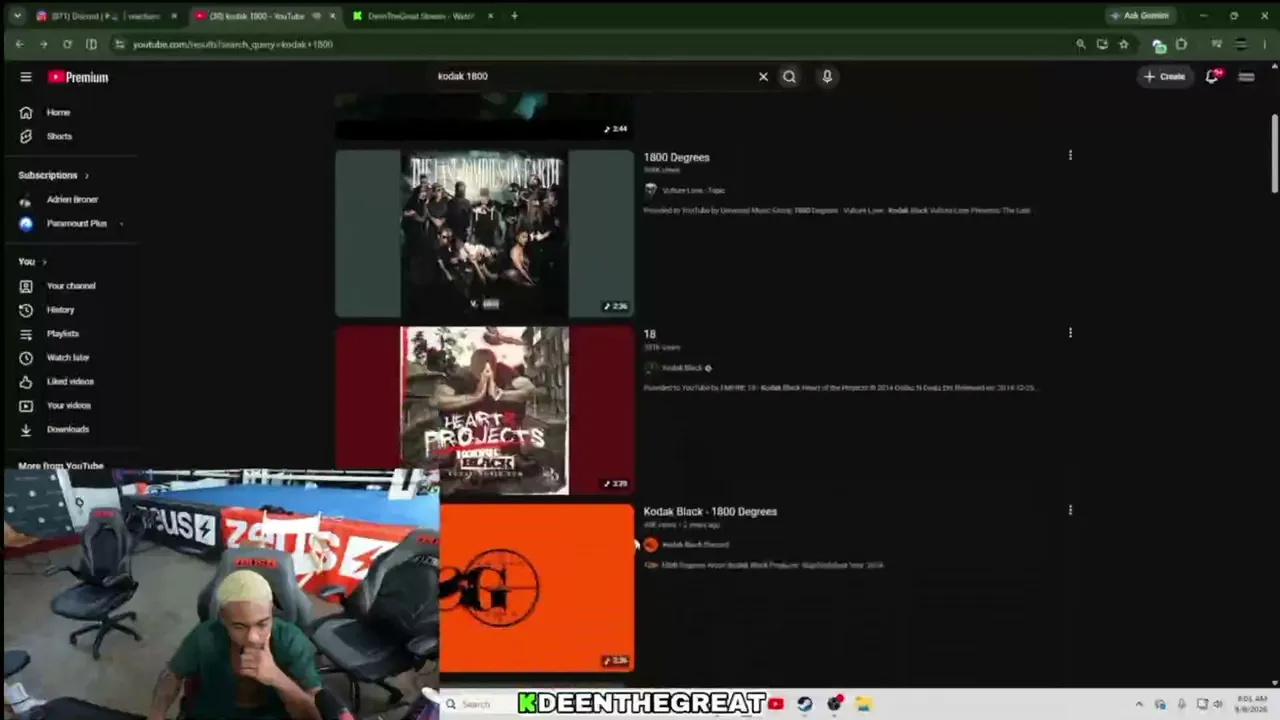
Task: Open the '1800 Degrees' video title
Action: pos(676,157)
